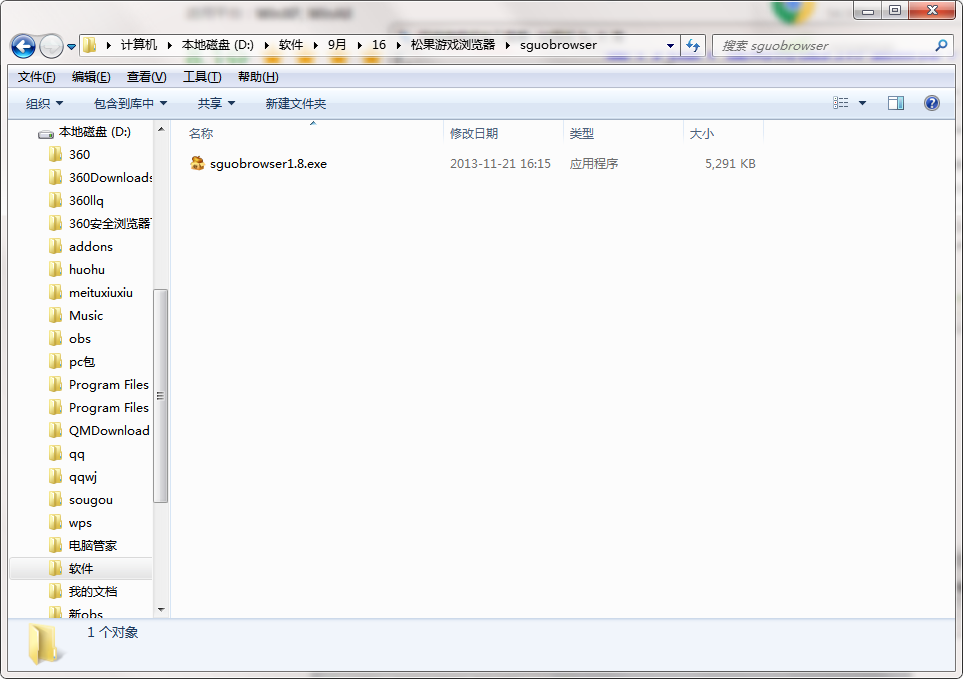
Task: Open the qqwj folder in the tree
Action: coord(83,477)
